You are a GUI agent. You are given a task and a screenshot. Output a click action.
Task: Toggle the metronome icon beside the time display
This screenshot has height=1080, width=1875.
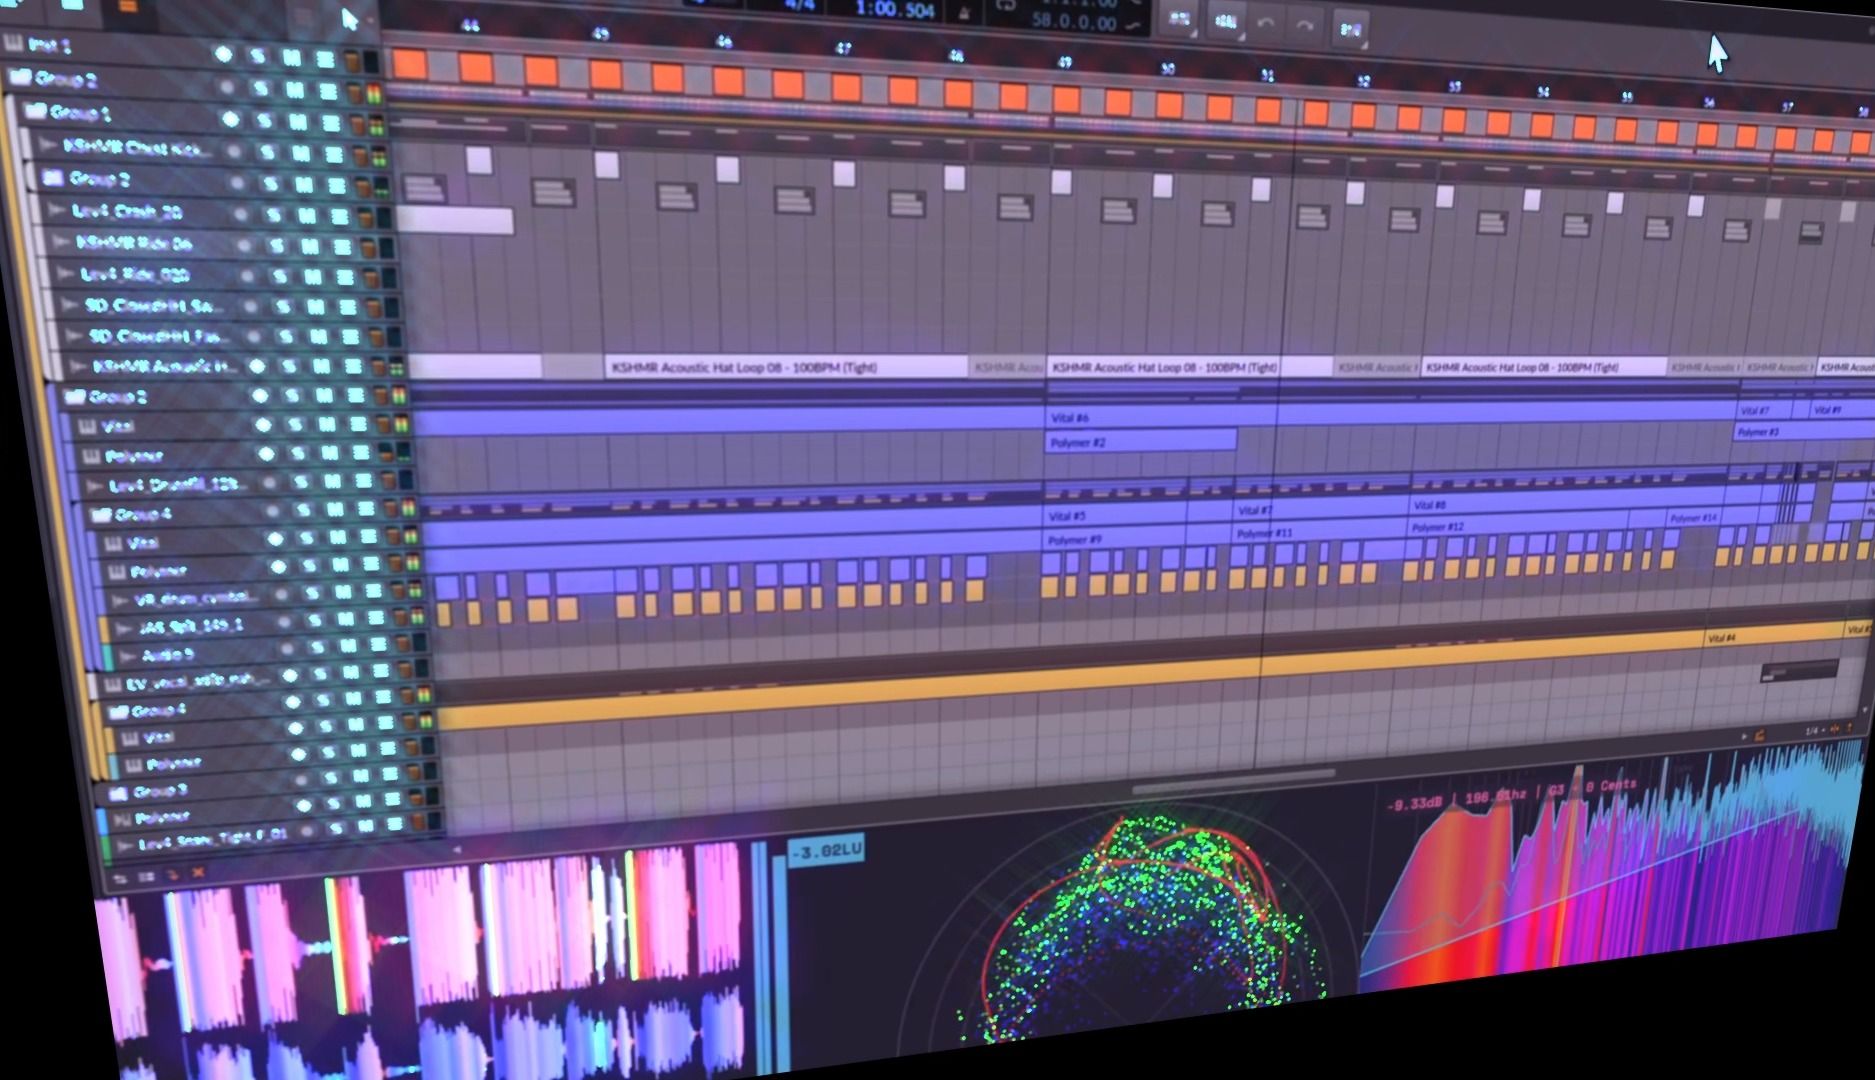(x=964, y=13)
